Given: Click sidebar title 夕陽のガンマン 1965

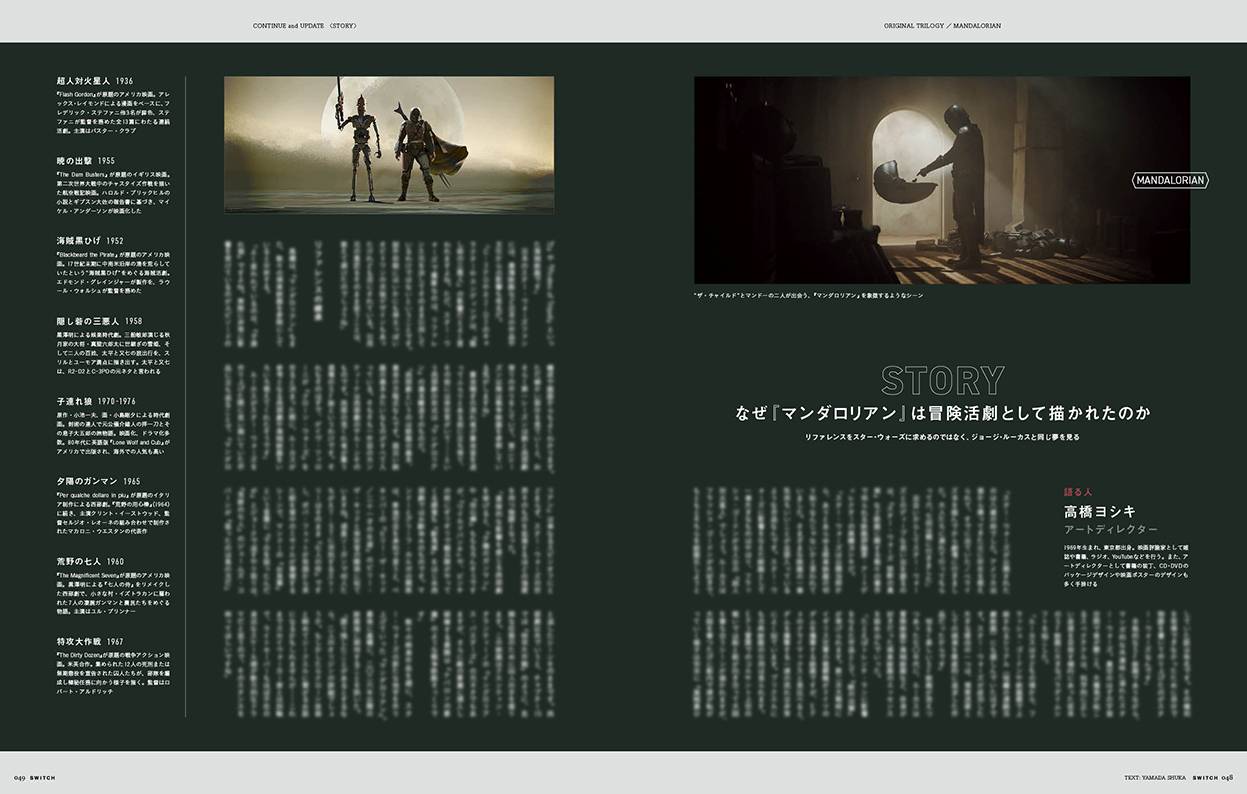Looking at the screenshot, I should tap(99, 481).
